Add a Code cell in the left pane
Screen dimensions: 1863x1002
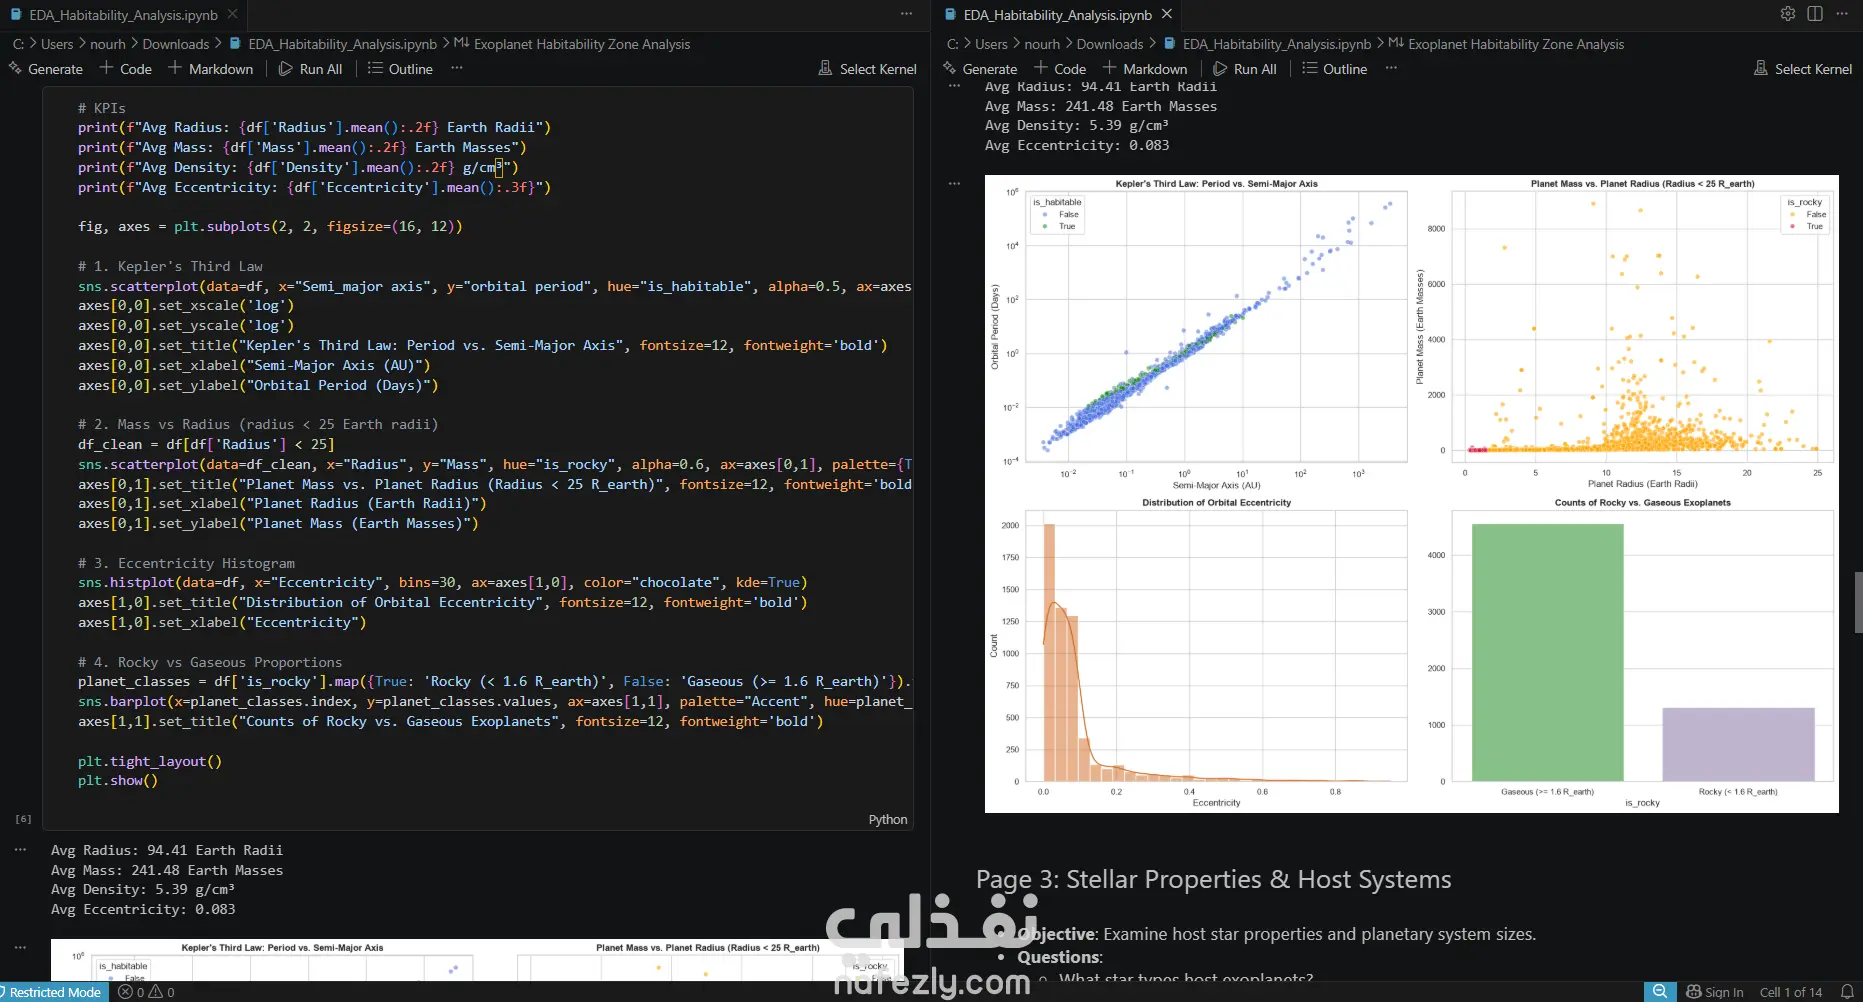125,68
